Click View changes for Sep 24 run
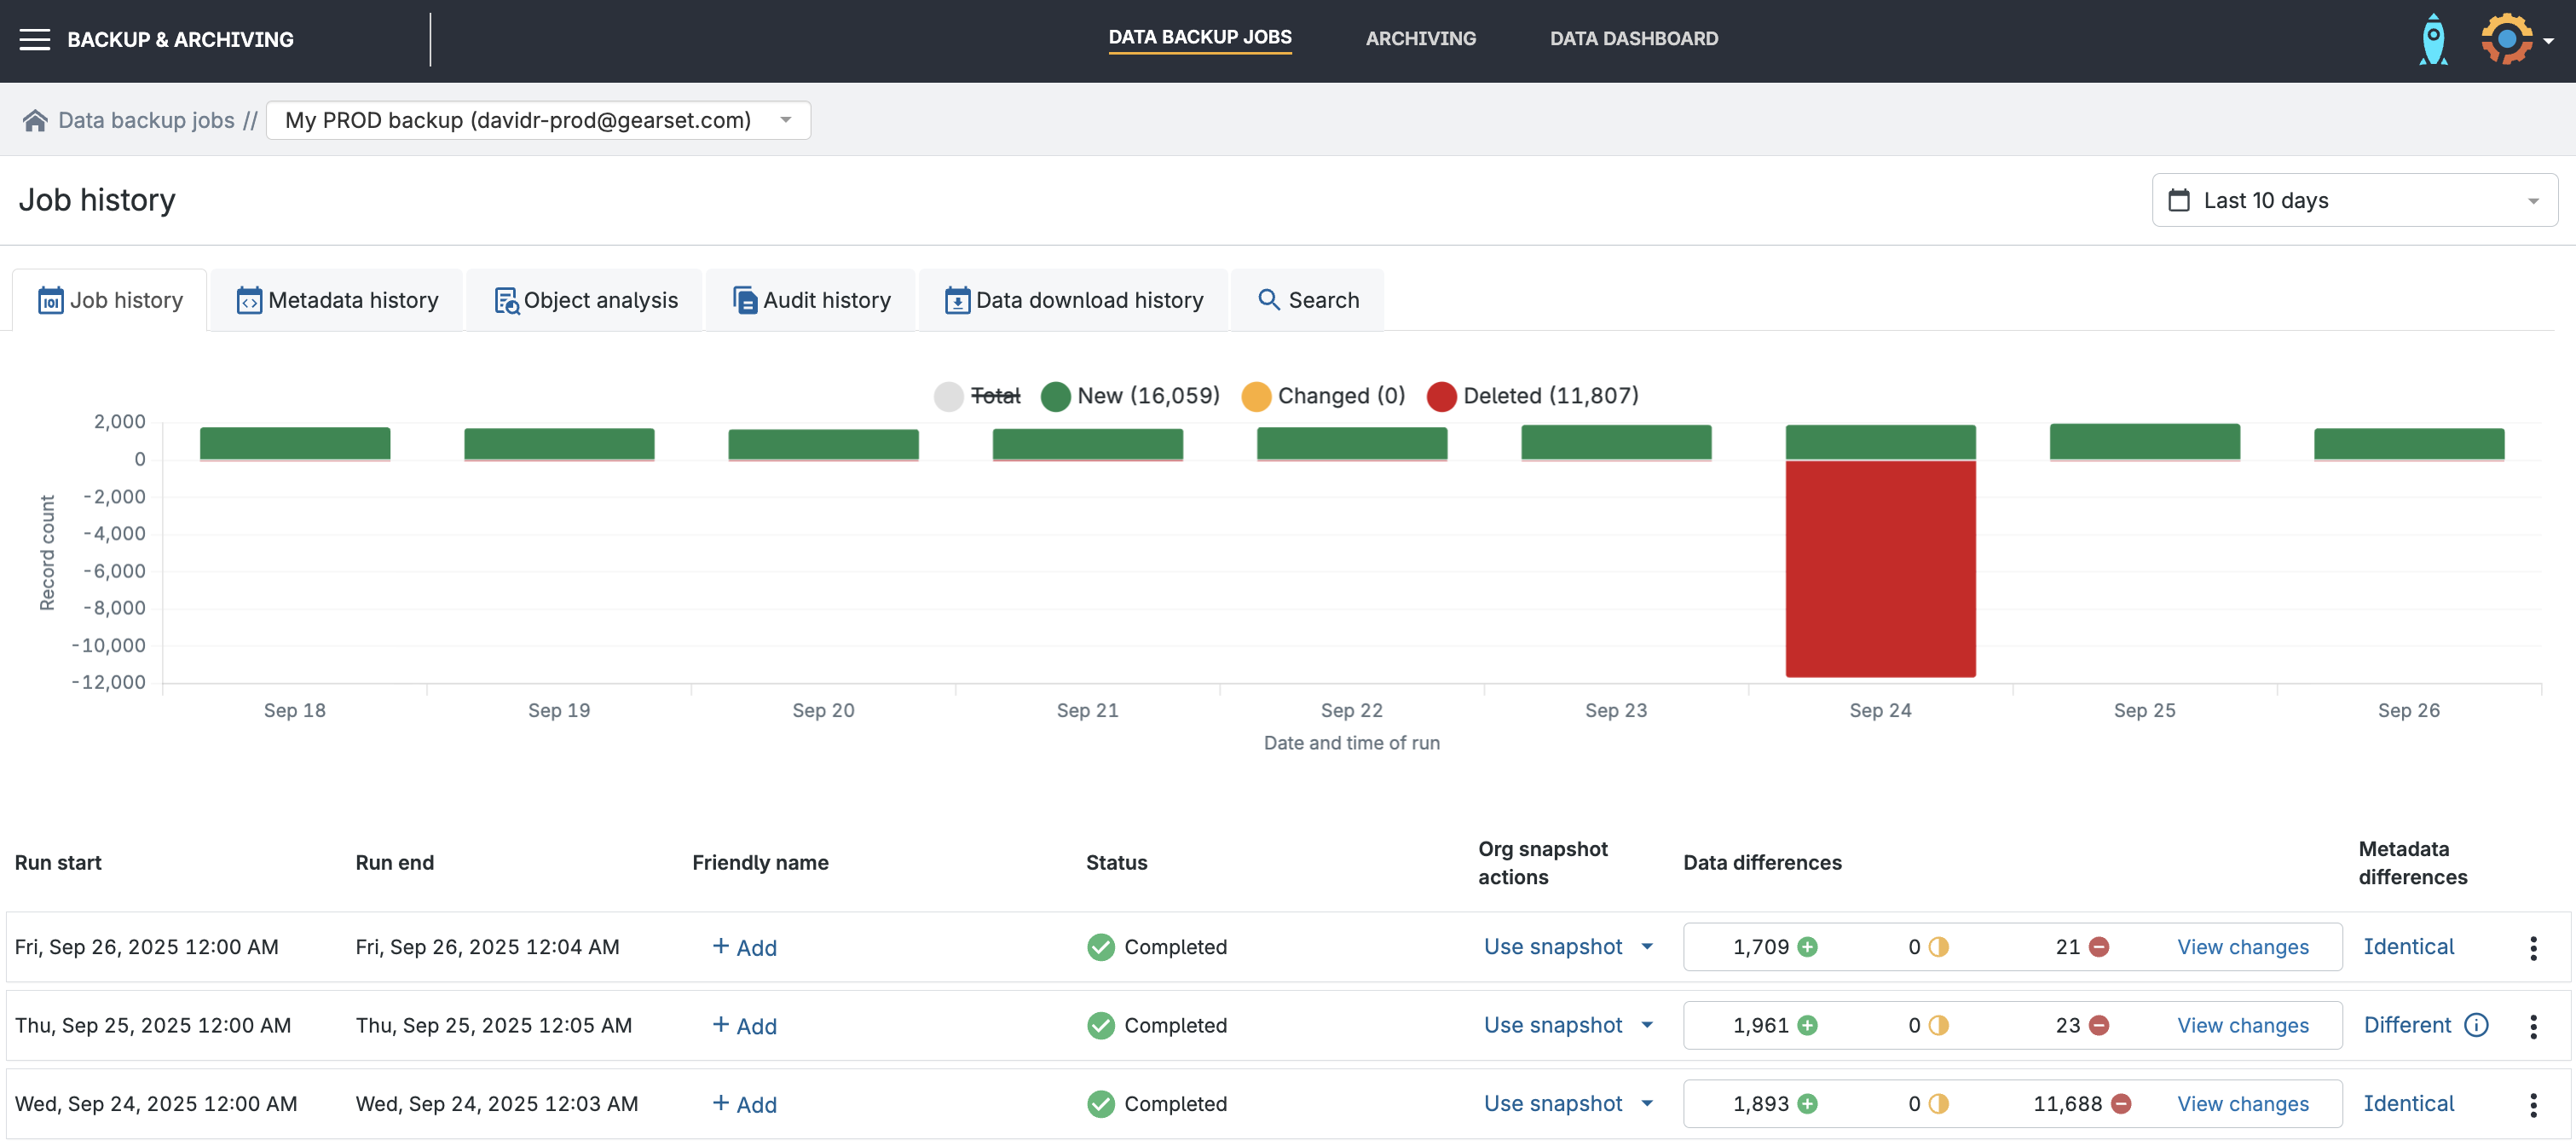The width and height of the screenshot is (2576, 1146). pyautogui.click(x=2242, y=1104)
